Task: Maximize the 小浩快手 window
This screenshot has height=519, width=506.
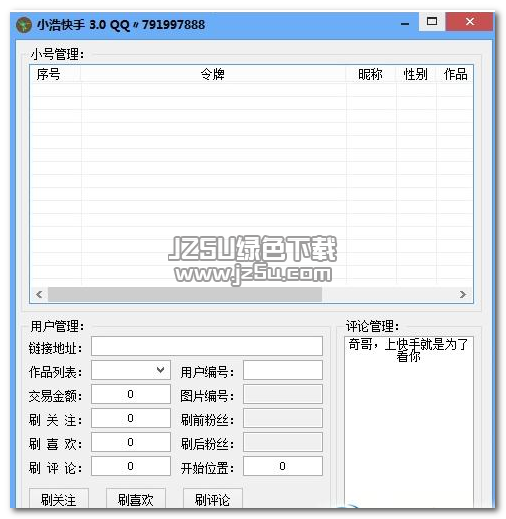Action: point(432,22)
